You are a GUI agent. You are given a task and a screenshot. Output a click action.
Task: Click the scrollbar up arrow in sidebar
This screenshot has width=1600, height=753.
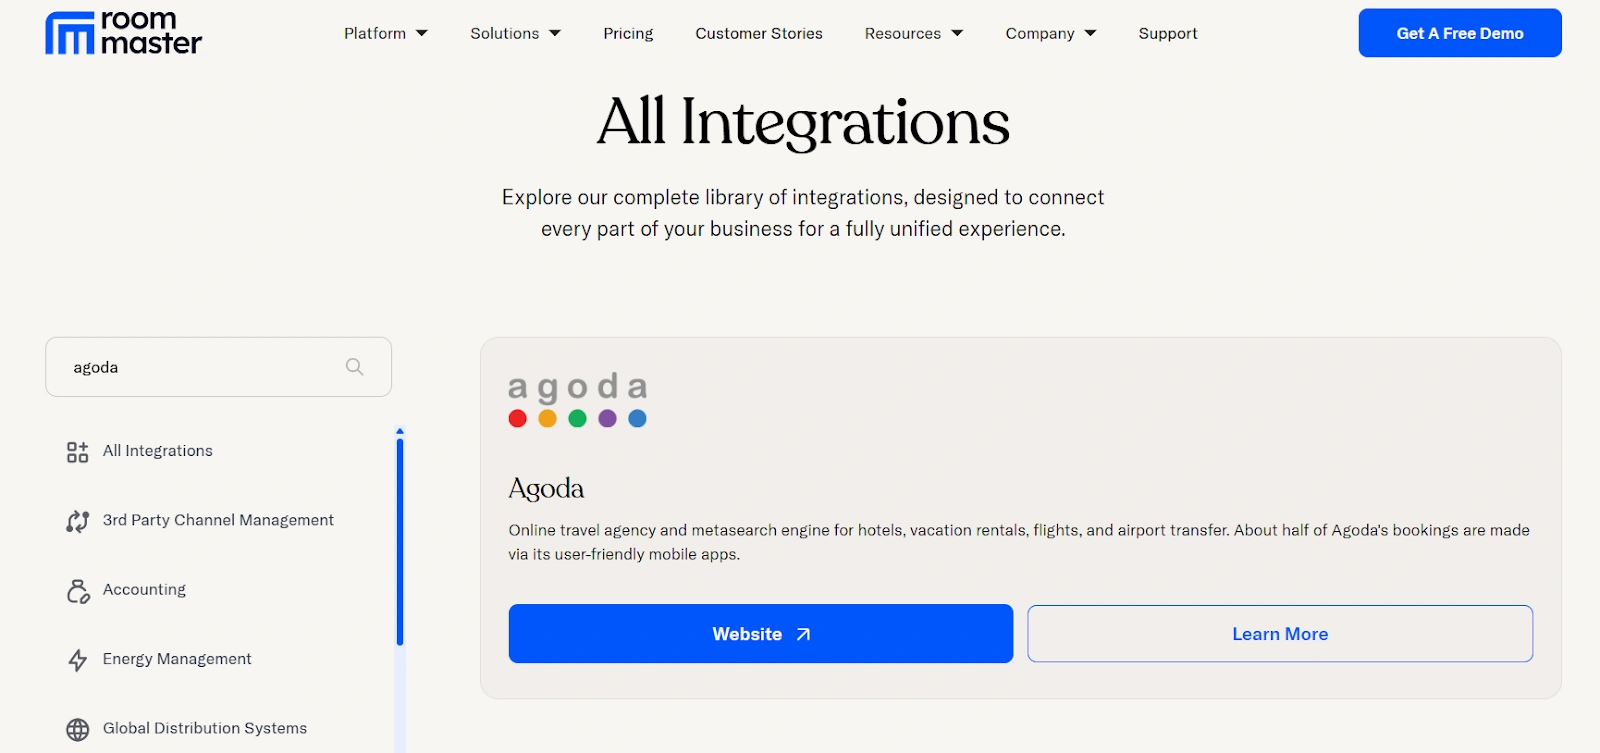point(400,431)
